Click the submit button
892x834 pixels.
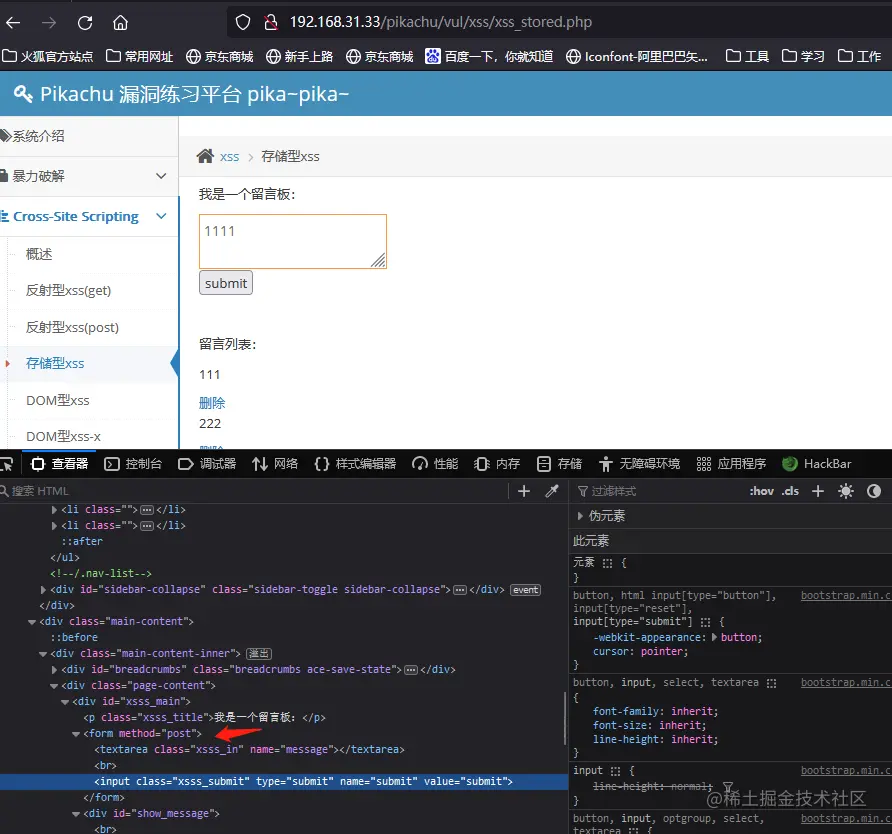[226, 283]
